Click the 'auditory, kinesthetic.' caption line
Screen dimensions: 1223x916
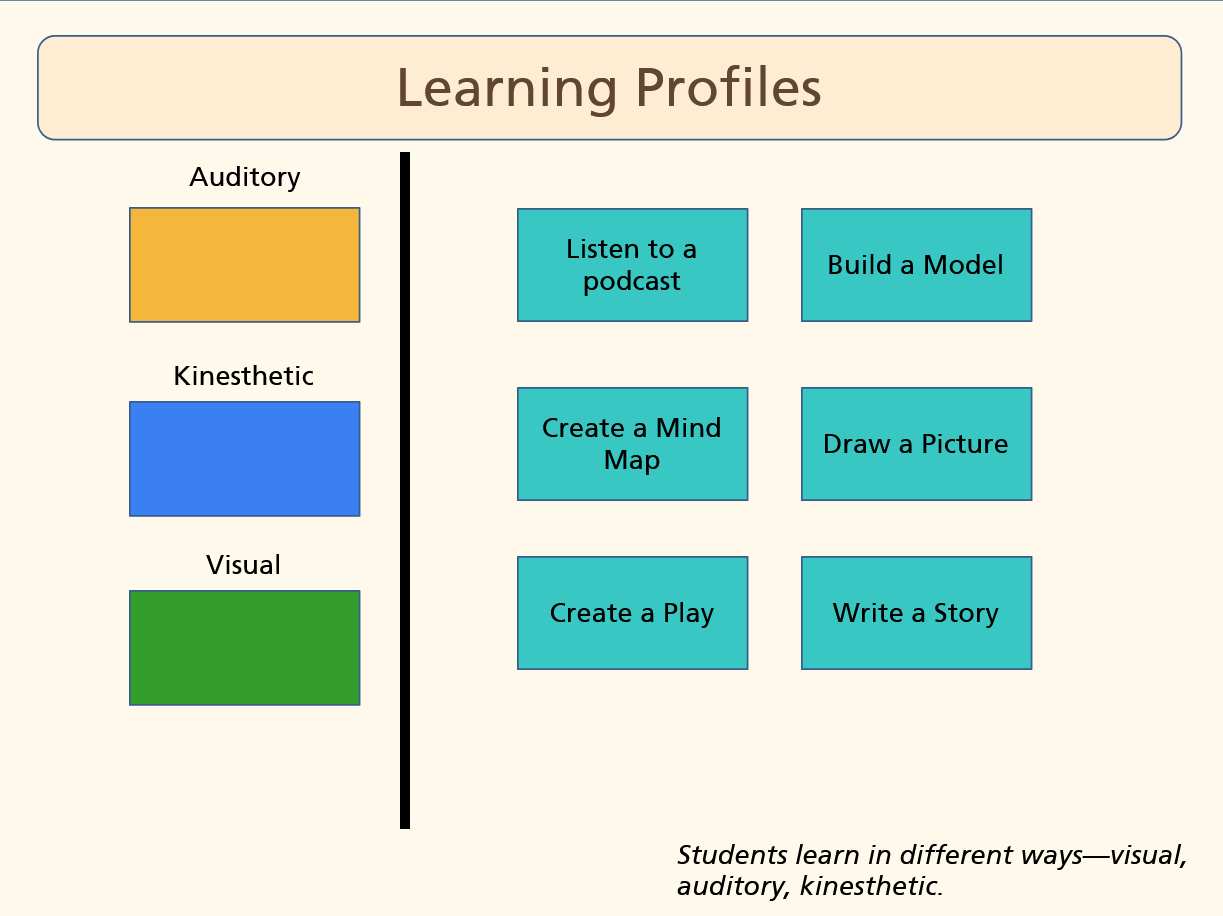click(809, 886)
